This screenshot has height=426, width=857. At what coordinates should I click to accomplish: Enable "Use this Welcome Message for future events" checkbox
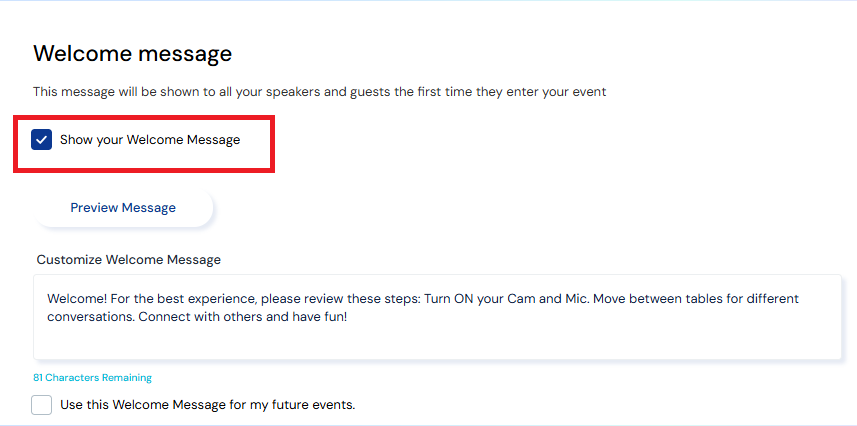click(x=42, y=405)
